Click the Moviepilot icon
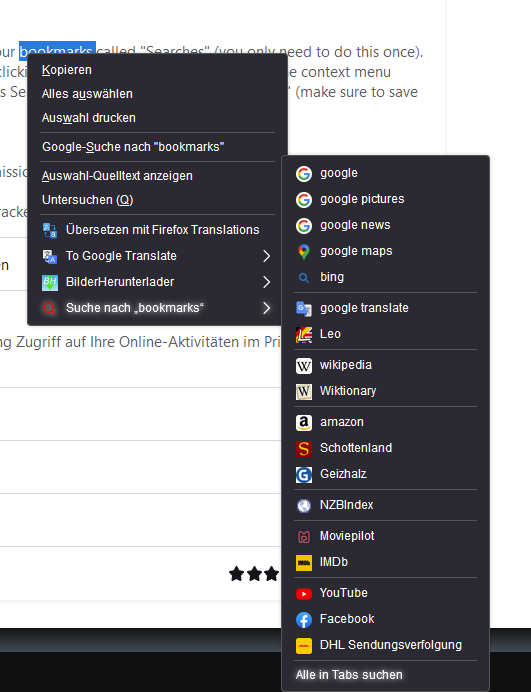Viewport: 531px width, 692px height. pos(304,537)
